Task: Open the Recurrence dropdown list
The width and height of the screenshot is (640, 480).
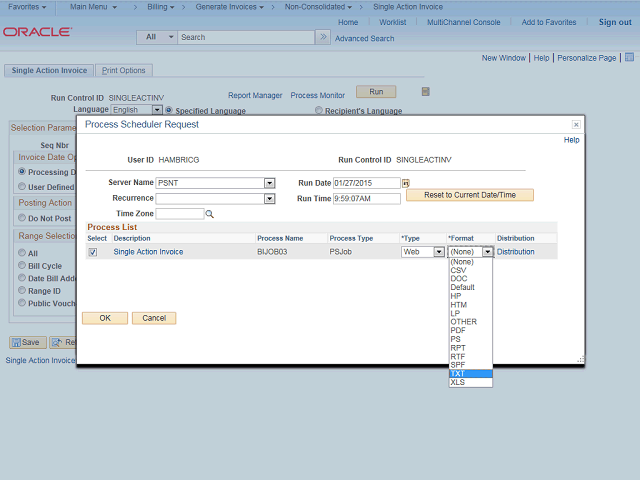Action: click(269, 199)
